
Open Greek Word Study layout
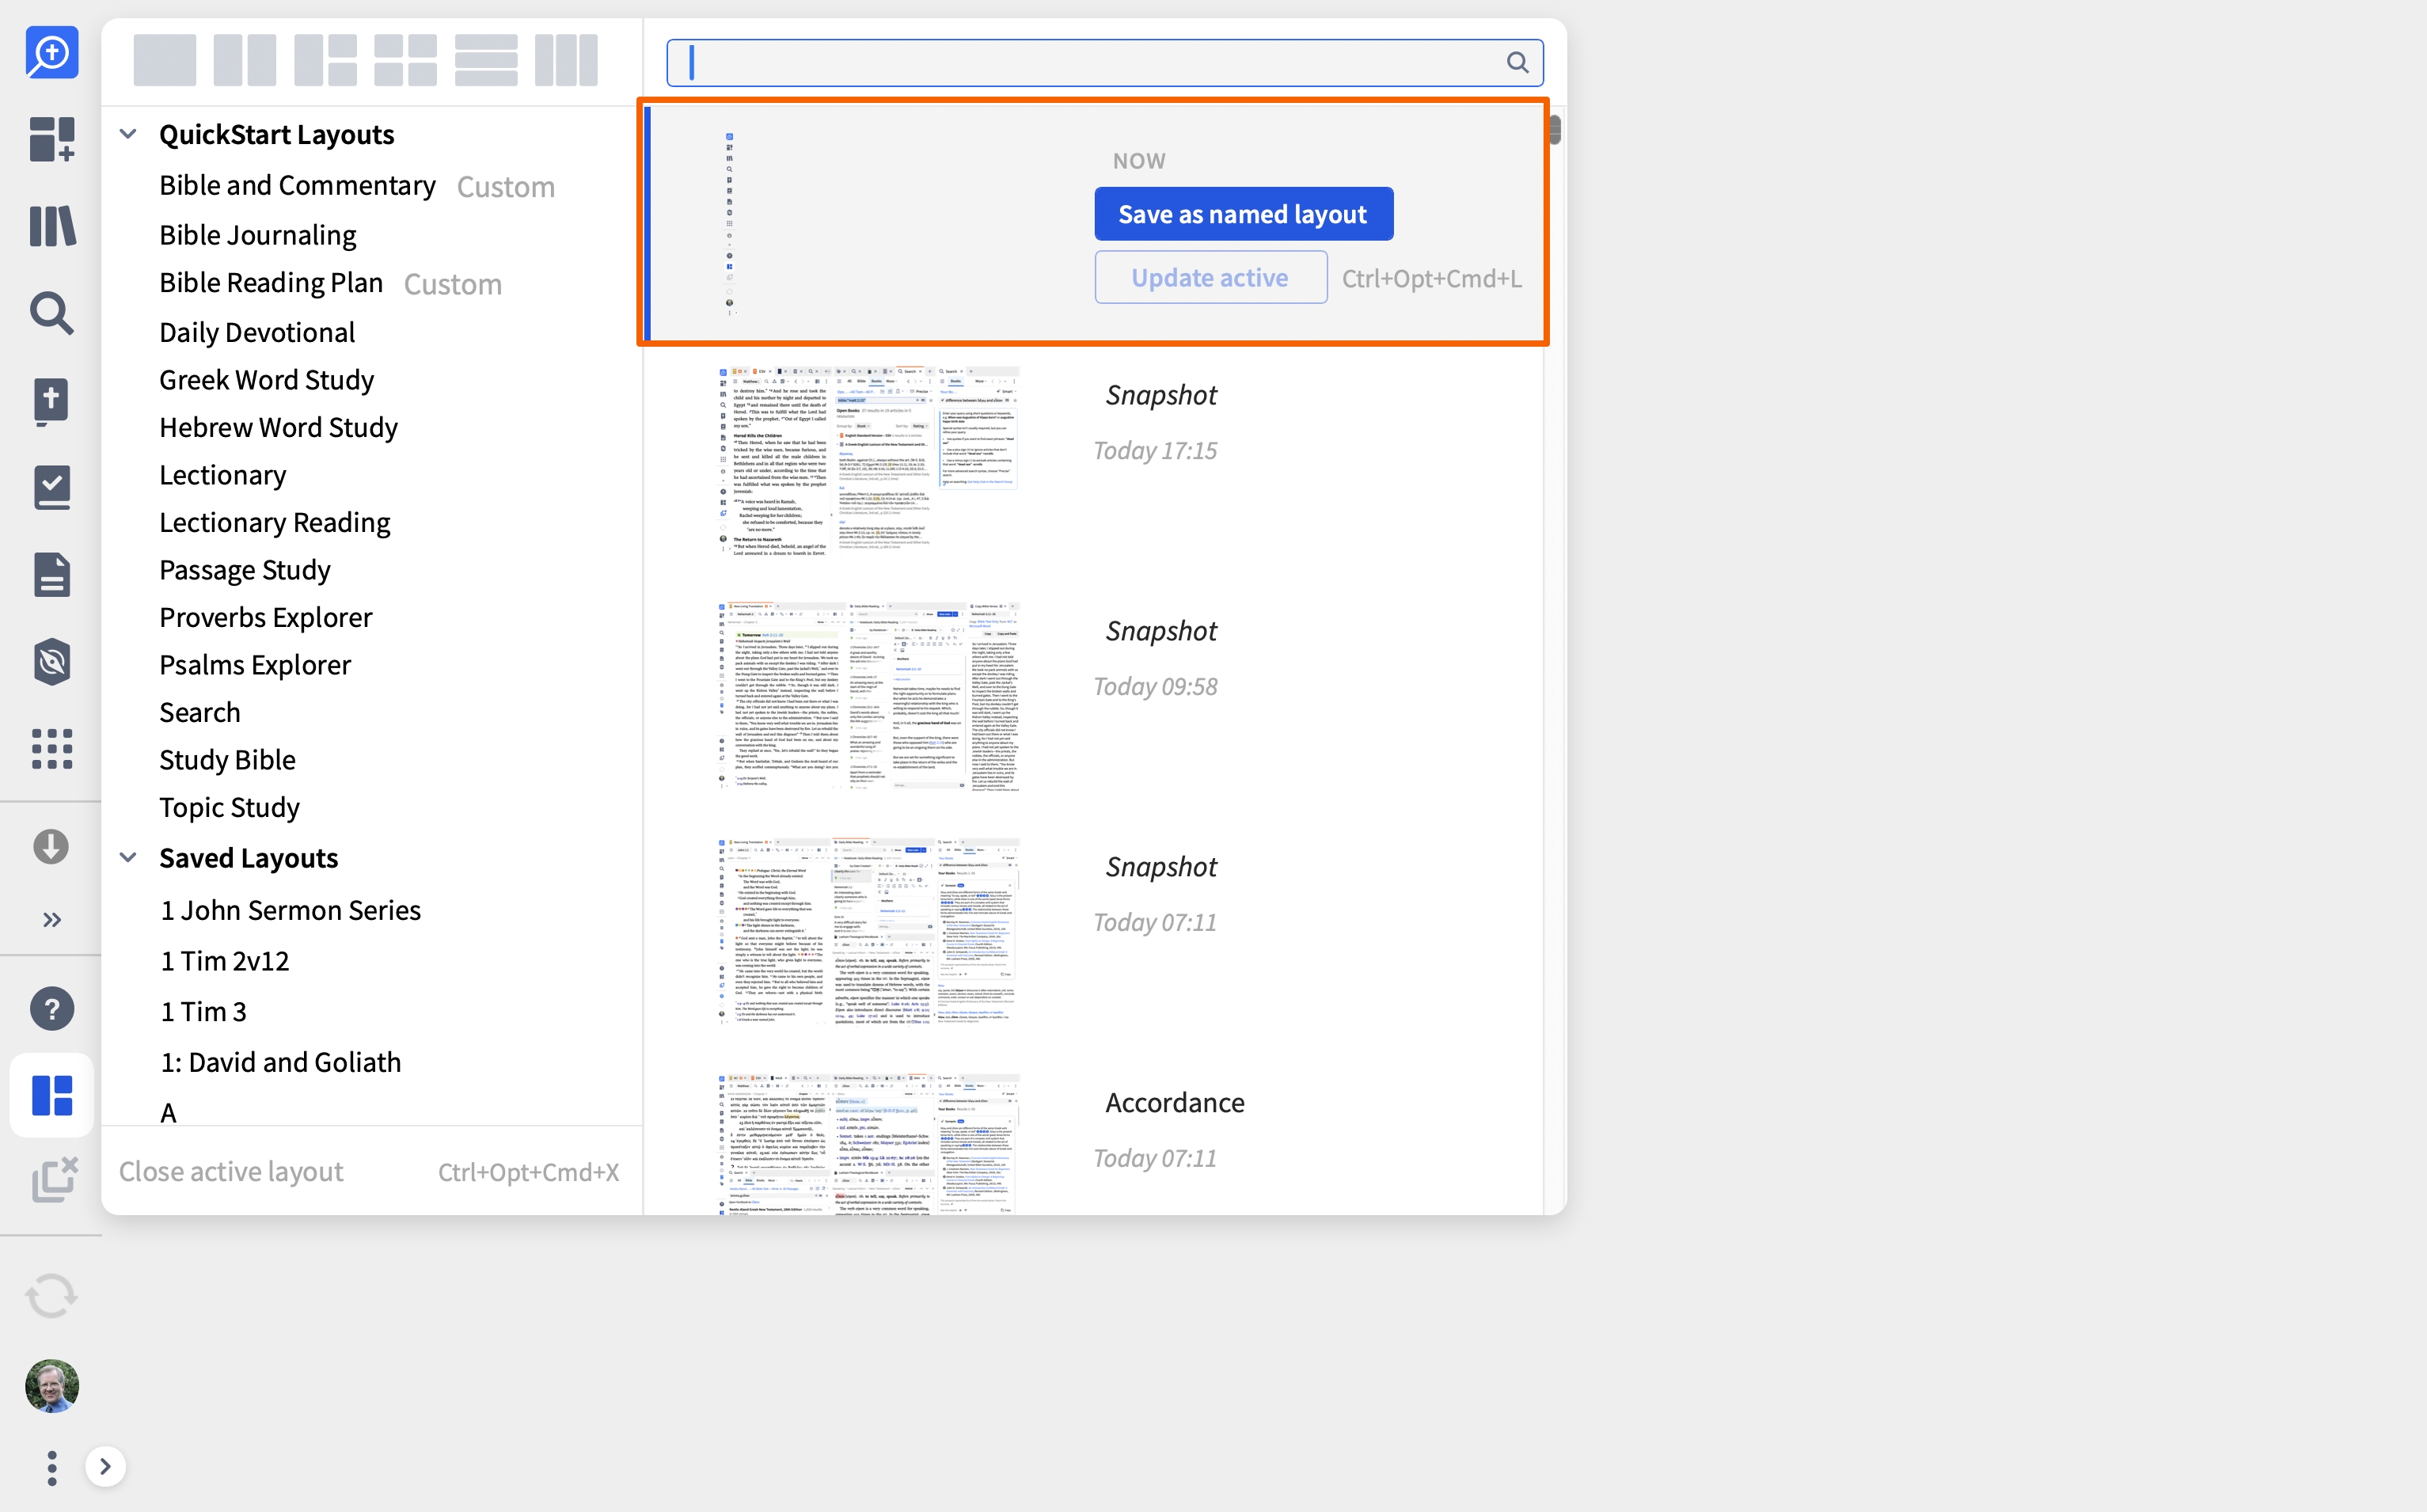266,380
